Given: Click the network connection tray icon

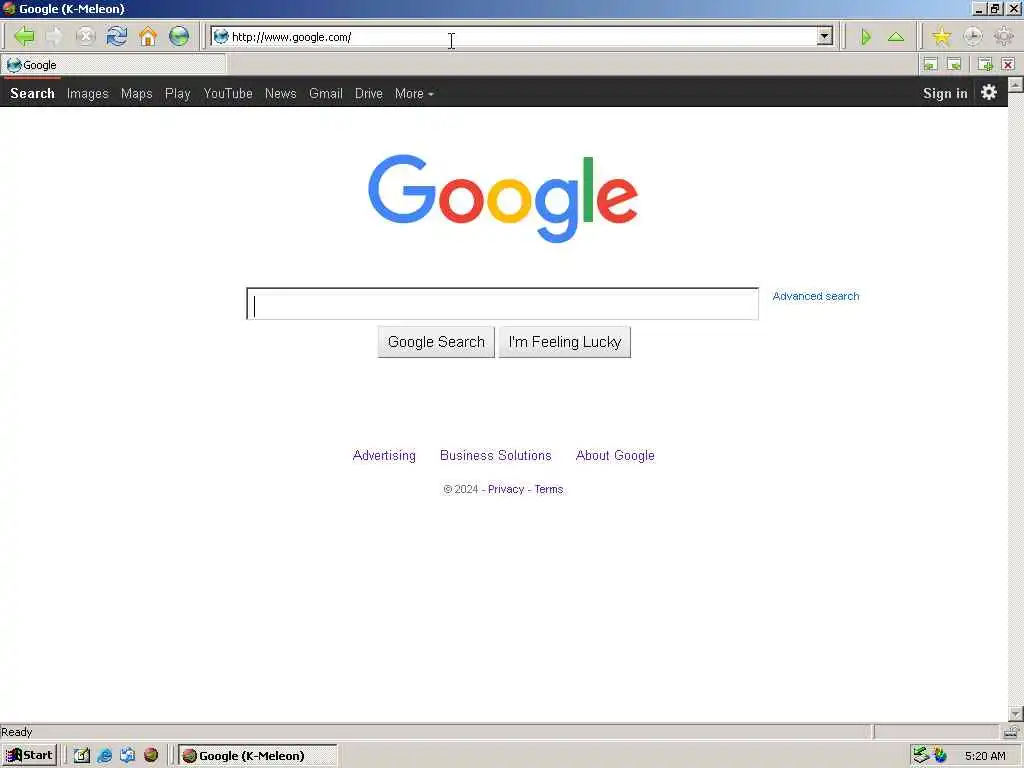Looking at the screenshot, I should pos(921,755).
